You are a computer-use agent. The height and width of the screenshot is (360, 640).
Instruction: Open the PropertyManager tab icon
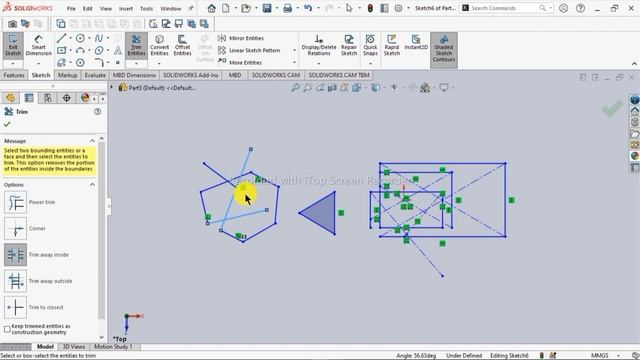29,98
